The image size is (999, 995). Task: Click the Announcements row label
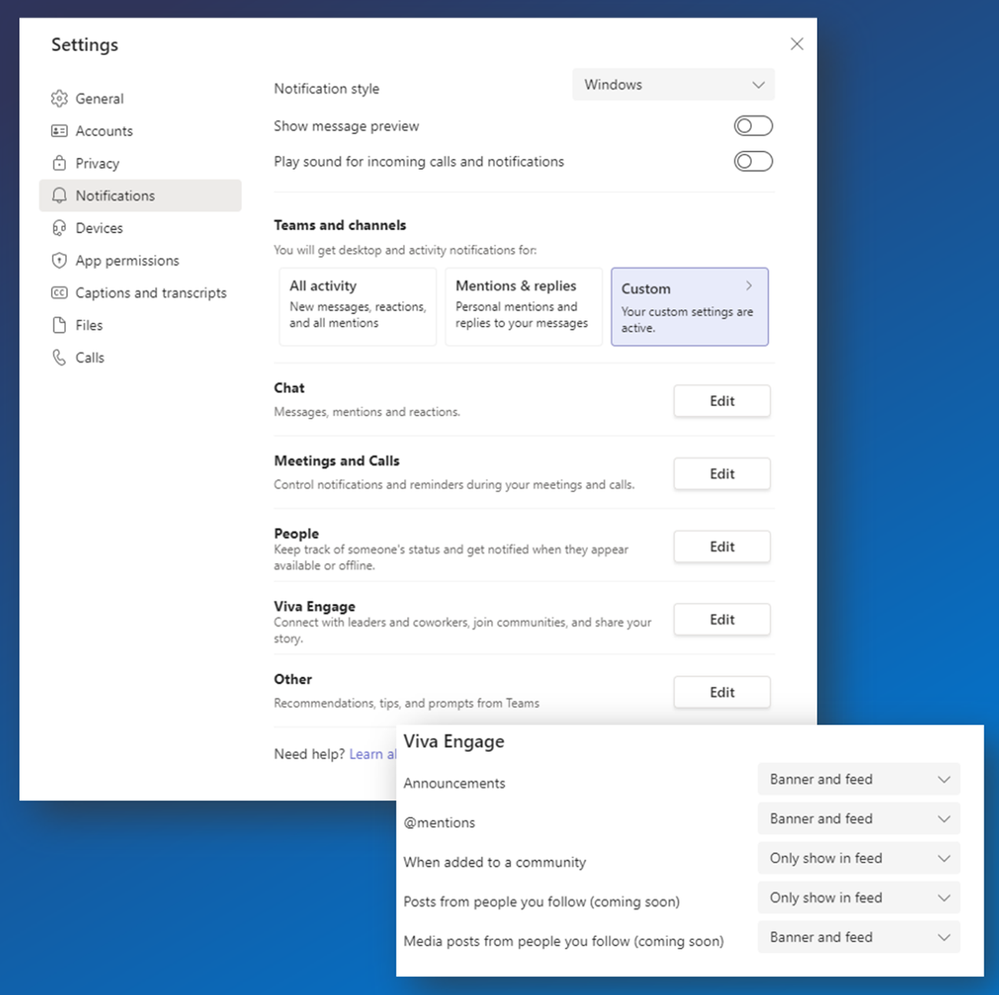[454, 783]
